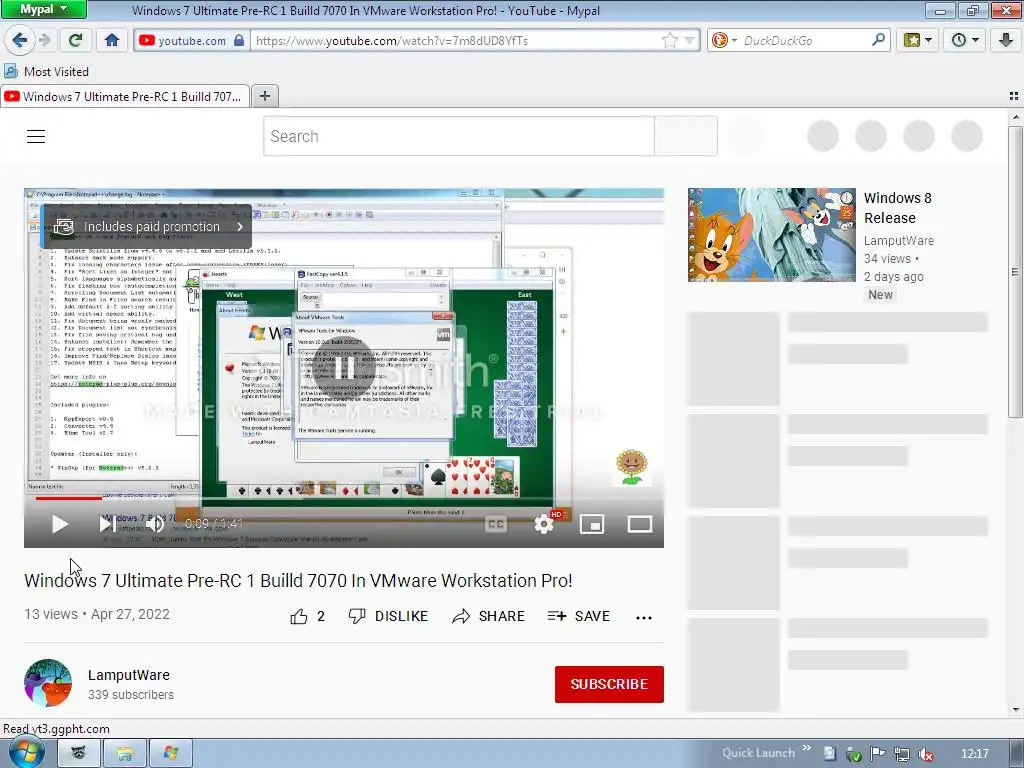Open the Mypal application menu button

click(43, 9)
